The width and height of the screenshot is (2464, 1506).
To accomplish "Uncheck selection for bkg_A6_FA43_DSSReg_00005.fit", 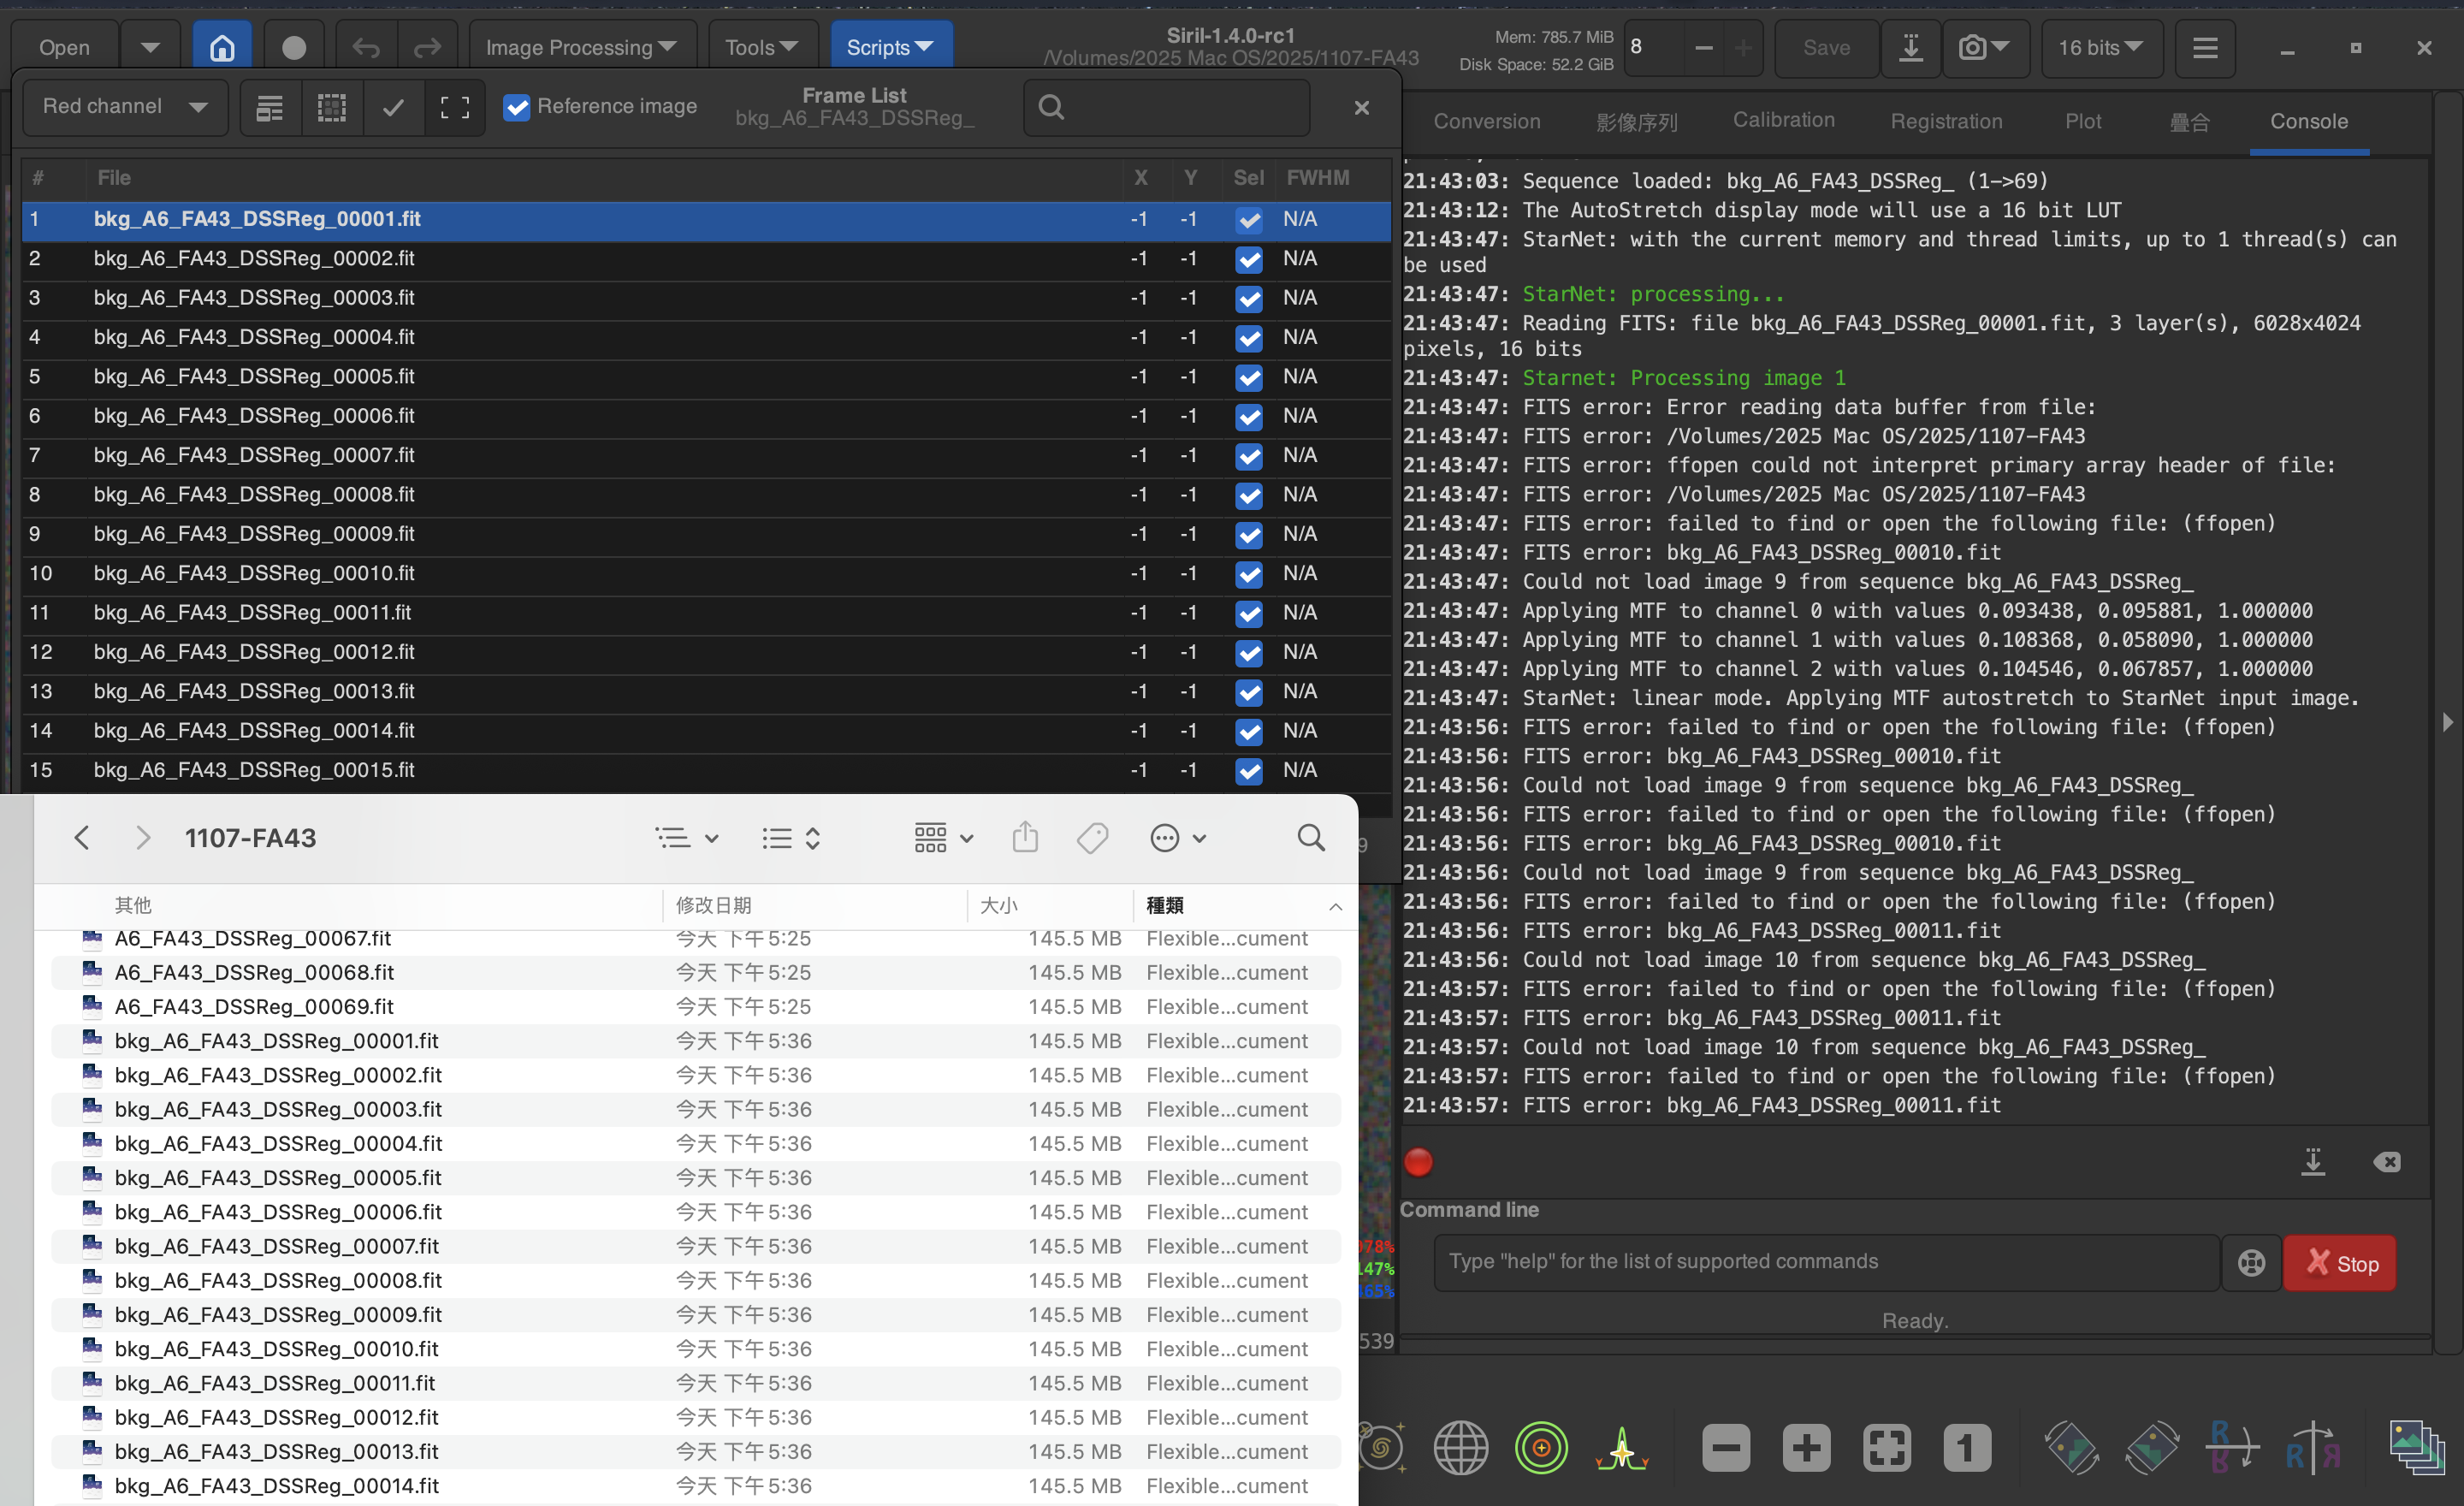I will point(1248,377).
